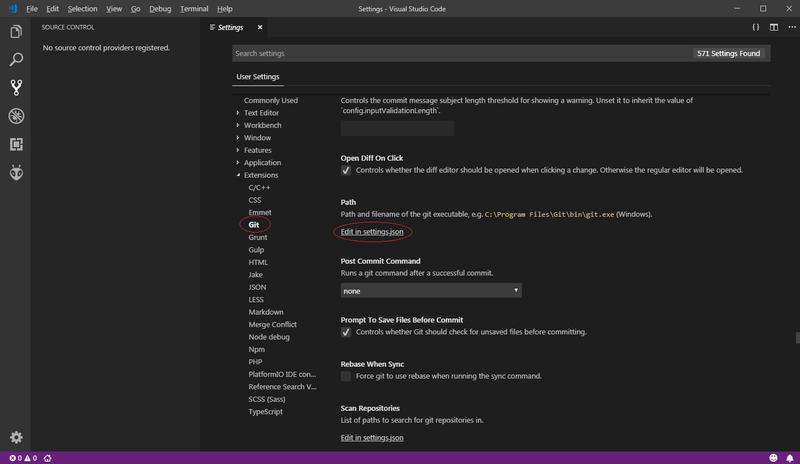Open the More Actions ellipsis menu
Screen dimensions: 800x464
(792, 27)
